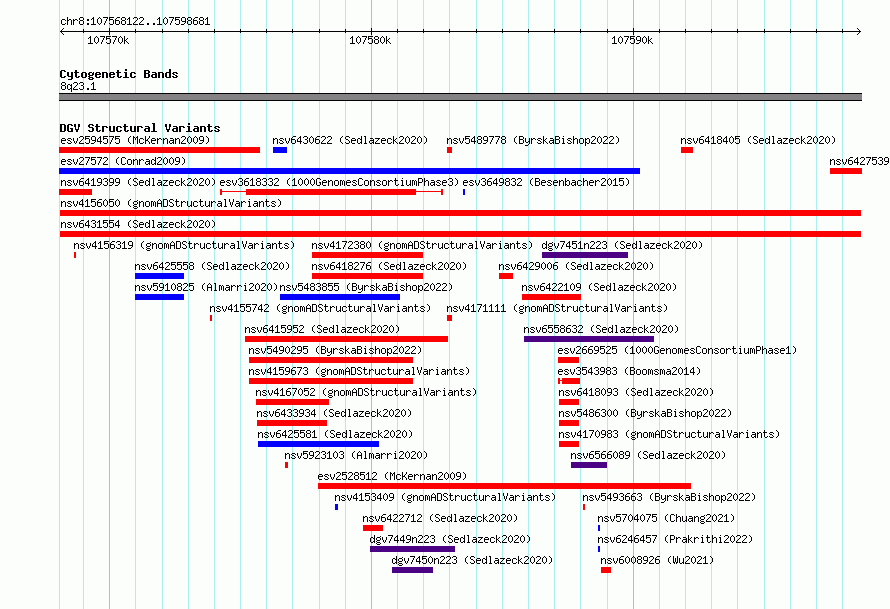
Task: Open nsv6433934 (Sedlazeck2020) label
Action: (334, 413)
